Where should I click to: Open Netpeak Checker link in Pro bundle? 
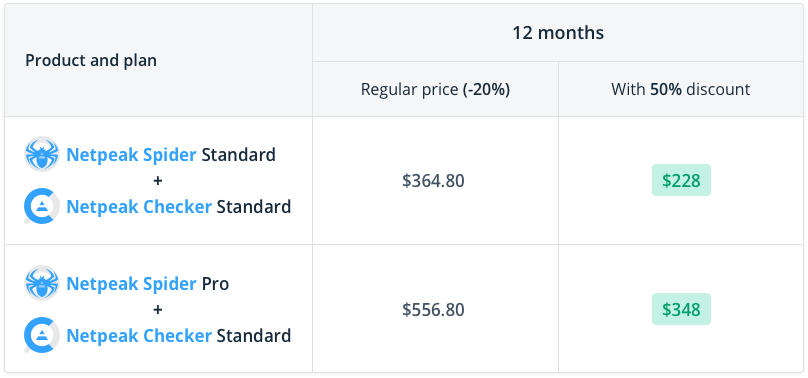coord(139,336)
